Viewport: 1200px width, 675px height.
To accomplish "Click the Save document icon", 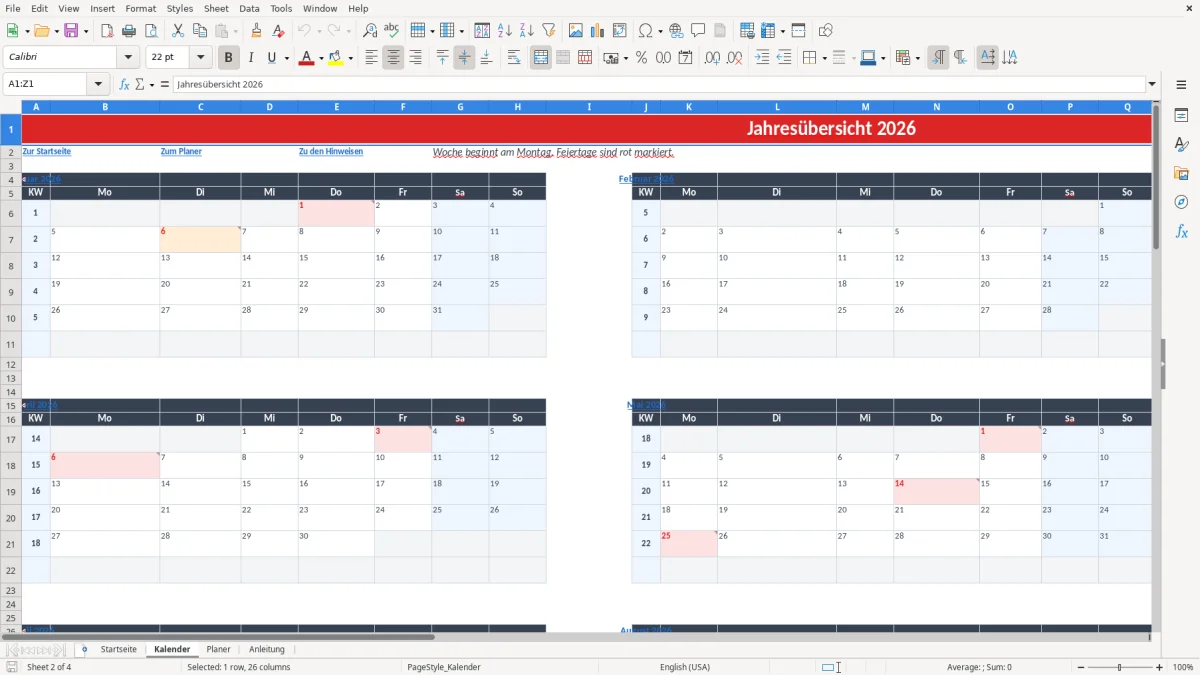I will coord(71,31).
